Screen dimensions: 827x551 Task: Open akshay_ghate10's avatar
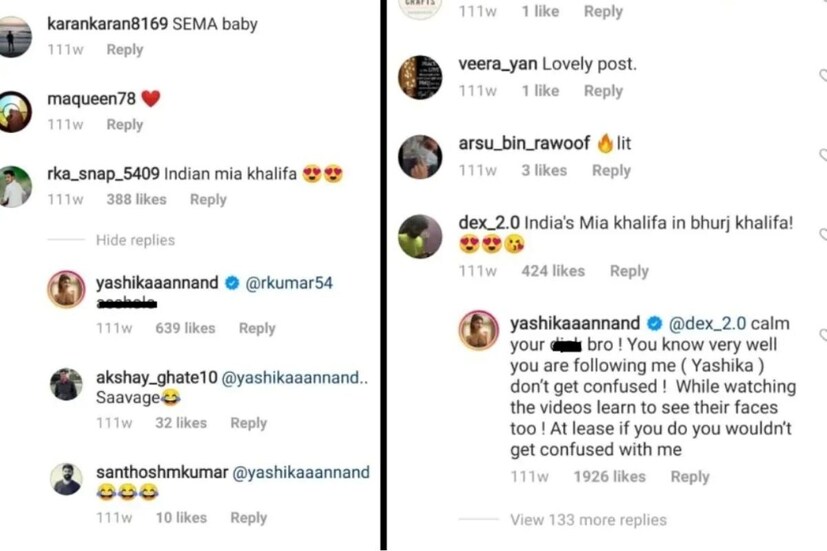pyautogui.click(x=67, y=385)
